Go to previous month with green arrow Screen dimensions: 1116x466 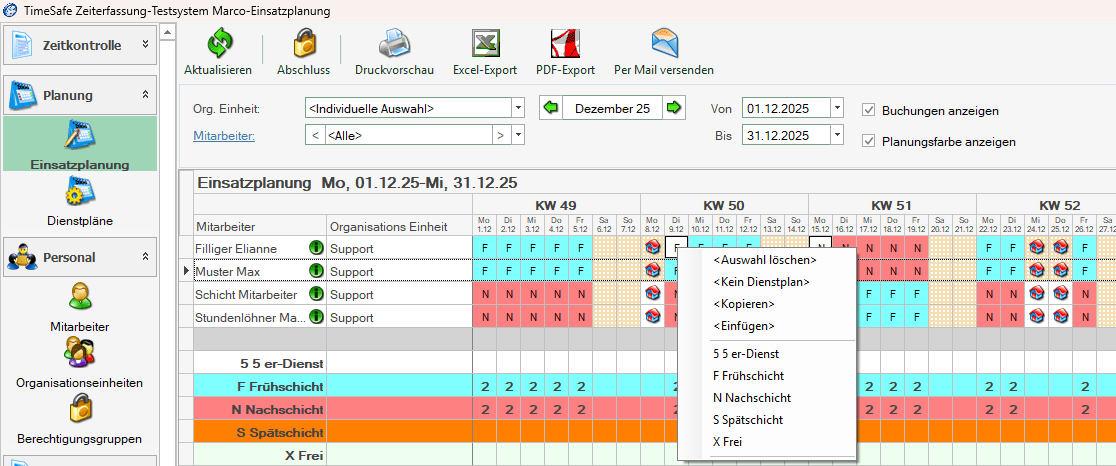coord(550,108)
